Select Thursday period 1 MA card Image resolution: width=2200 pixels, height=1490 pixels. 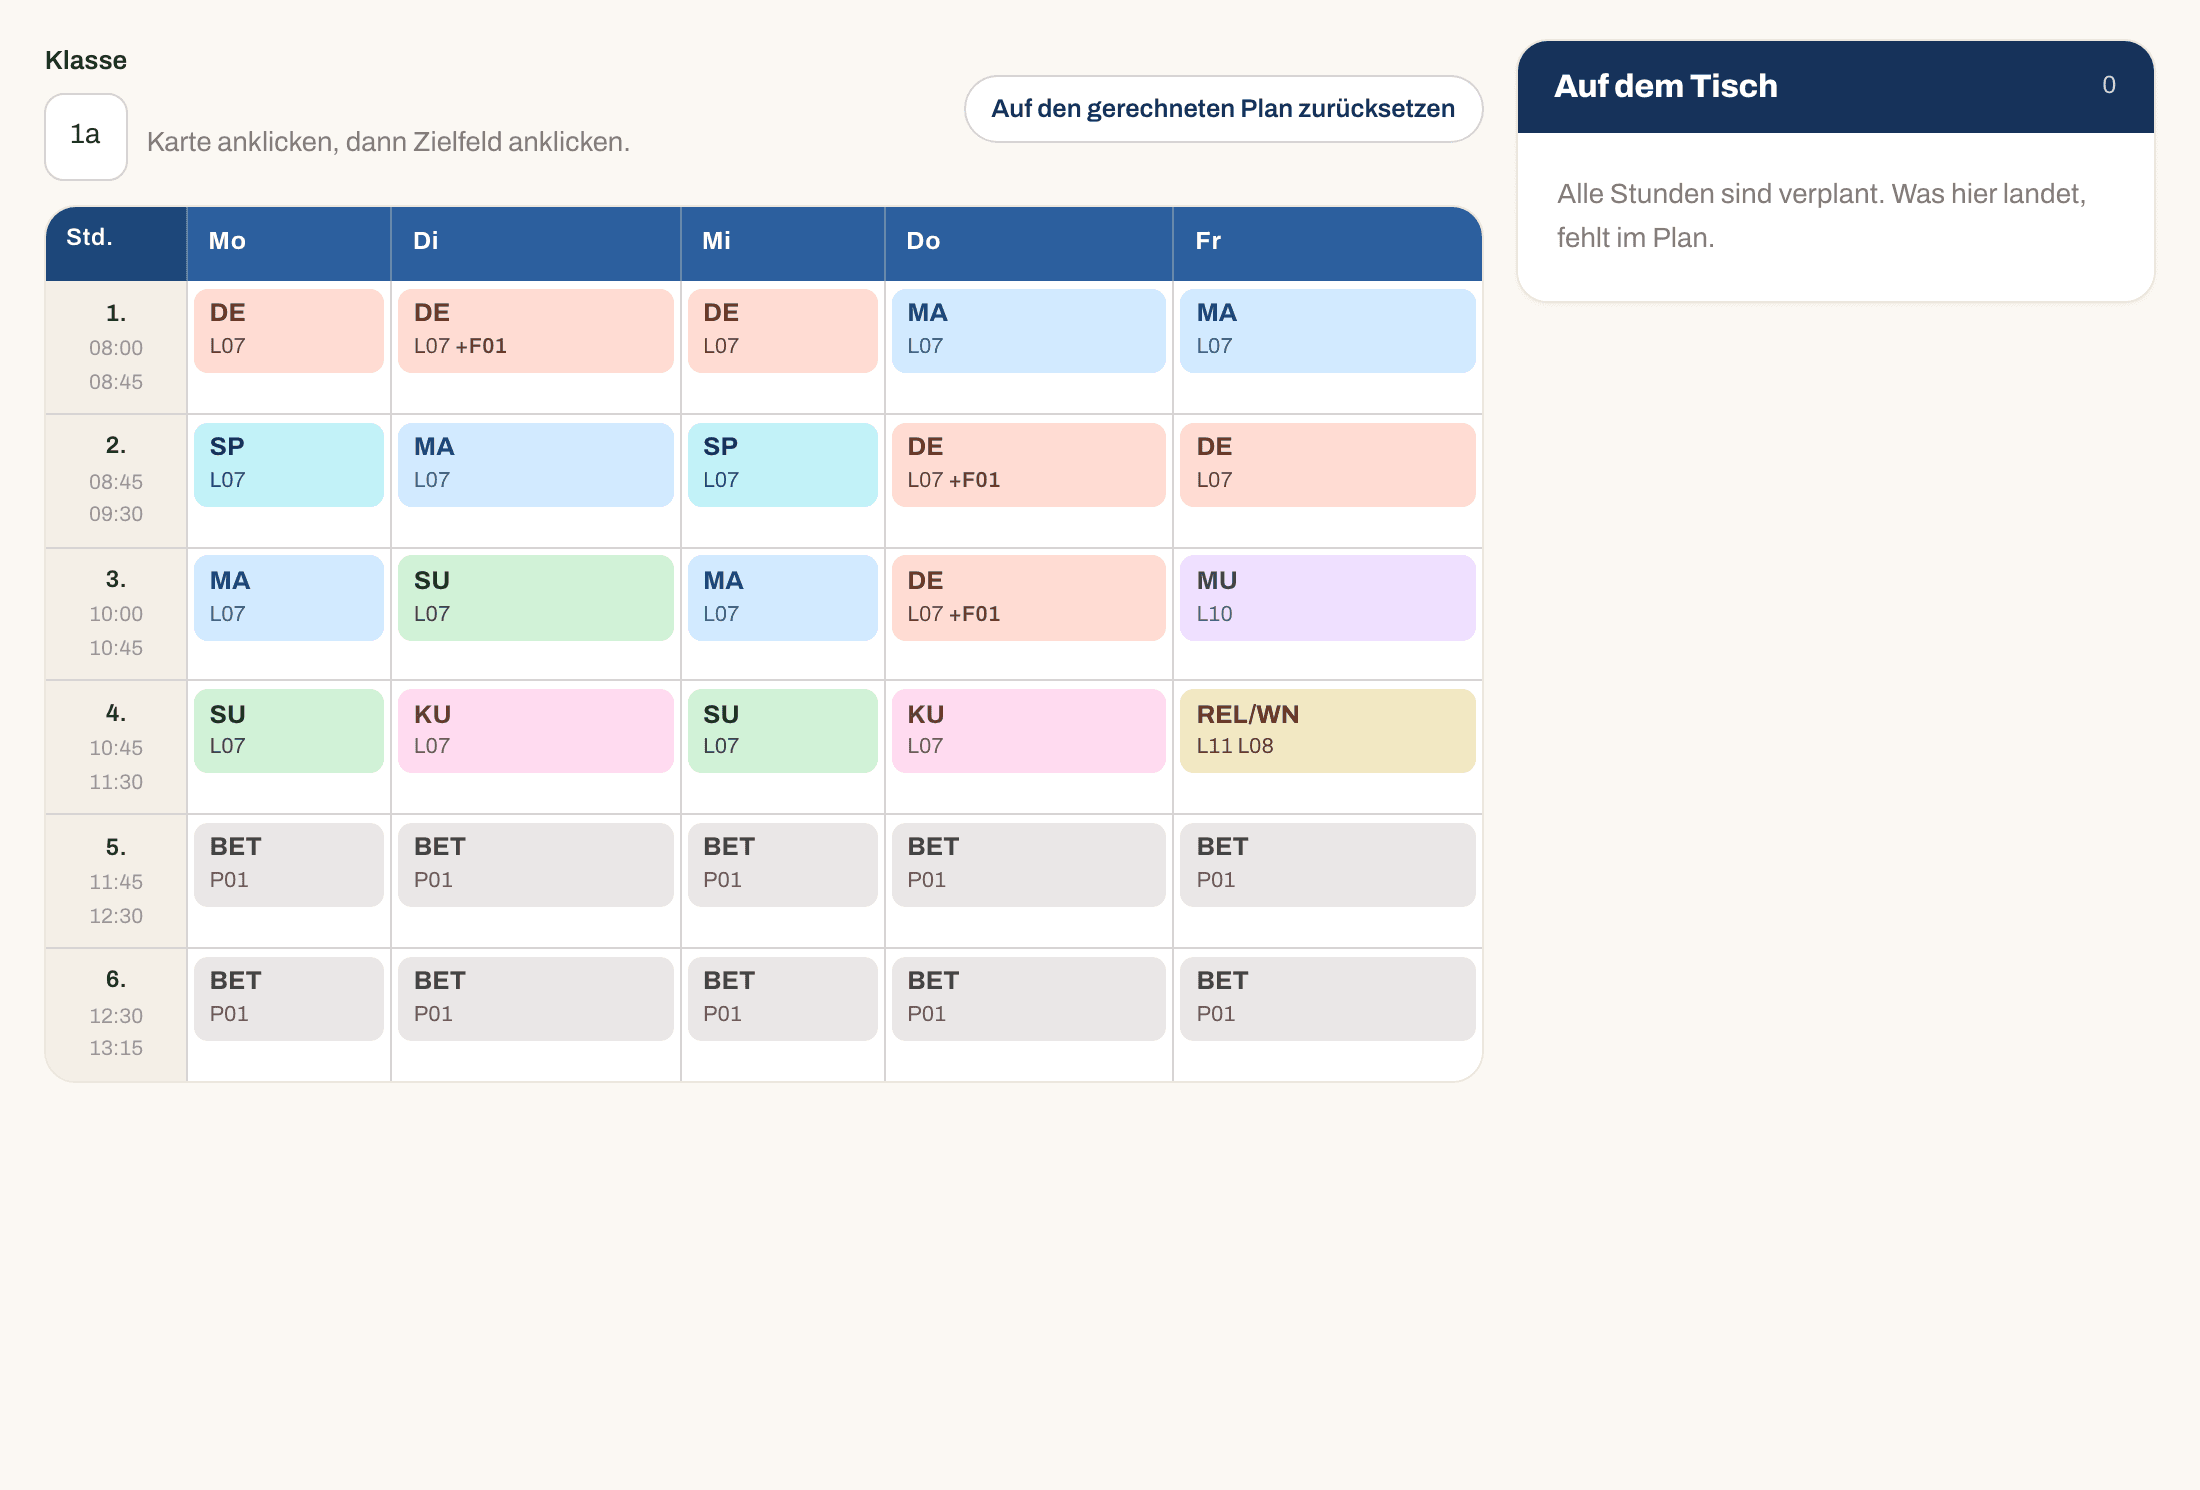(x=1029, y=331)
